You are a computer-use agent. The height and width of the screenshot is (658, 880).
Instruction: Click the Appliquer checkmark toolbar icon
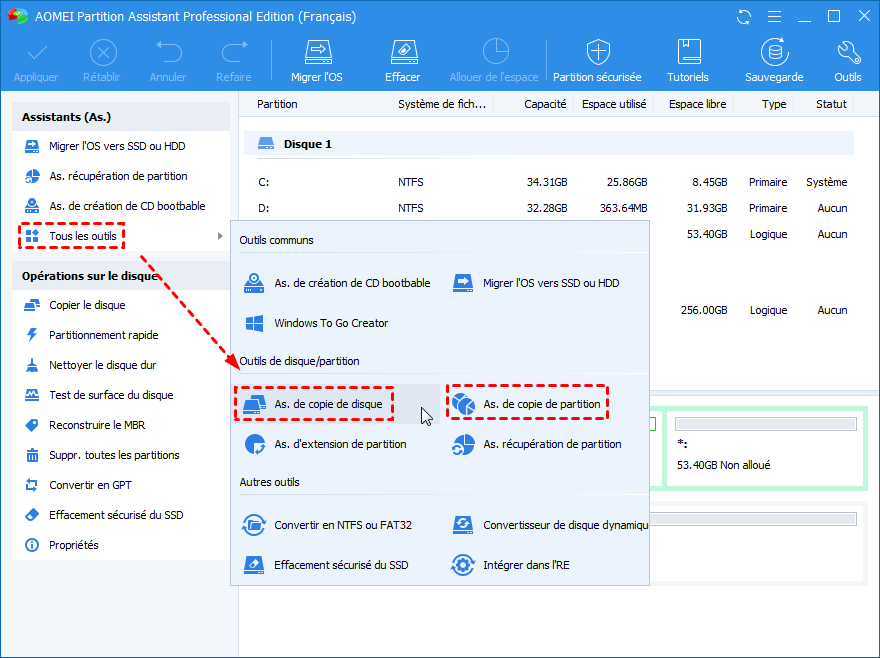[x=36, y=53]
